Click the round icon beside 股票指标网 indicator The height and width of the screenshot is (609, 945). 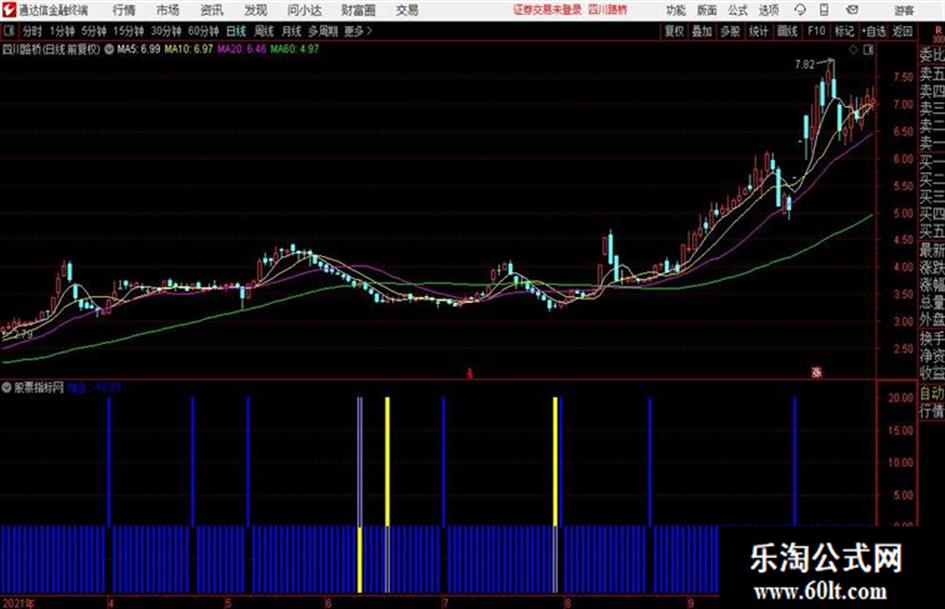(7, 387)
